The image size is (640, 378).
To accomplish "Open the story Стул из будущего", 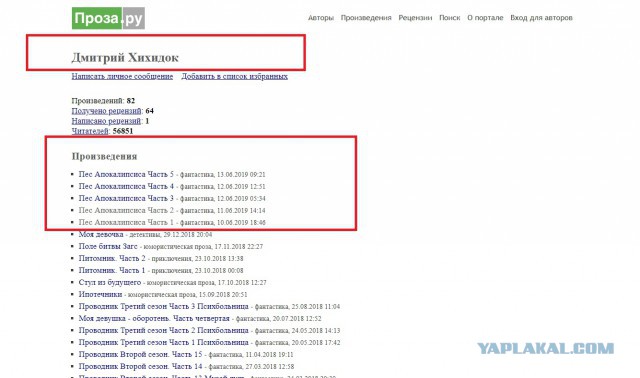I will 110,282.
